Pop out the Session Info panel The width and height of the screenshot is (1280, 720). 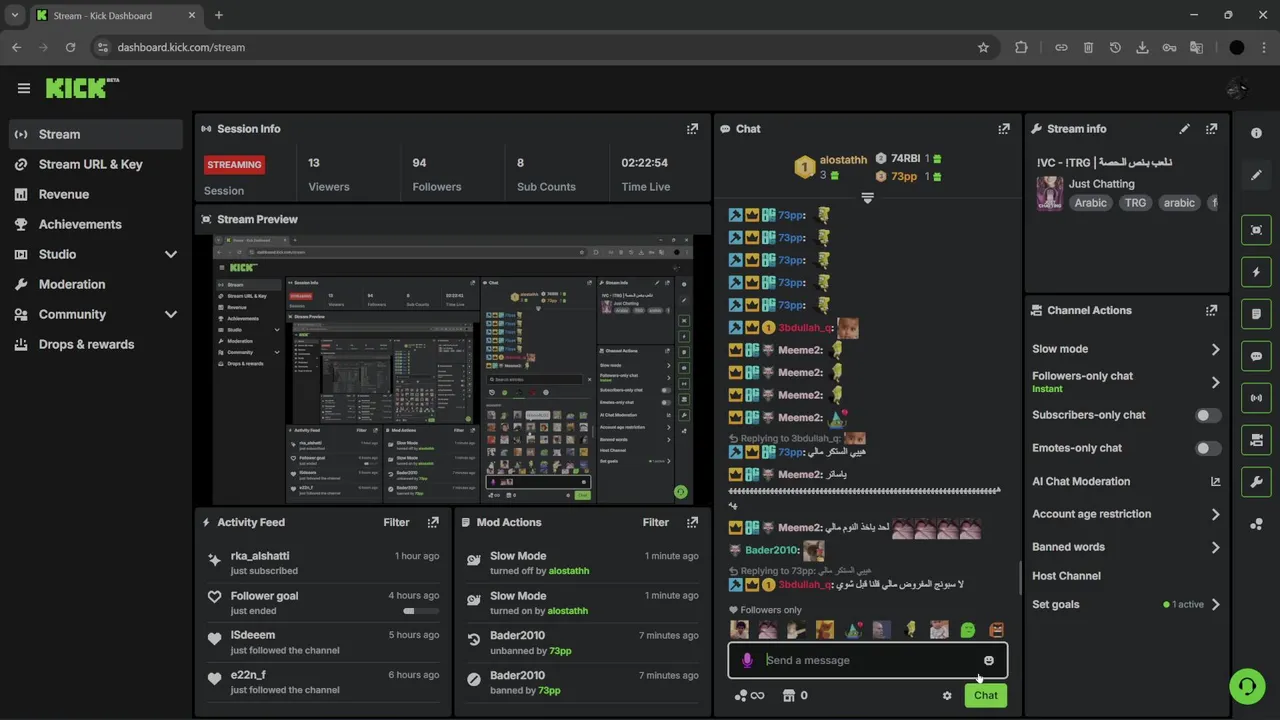pyautogui.click(x=692, y=129)
